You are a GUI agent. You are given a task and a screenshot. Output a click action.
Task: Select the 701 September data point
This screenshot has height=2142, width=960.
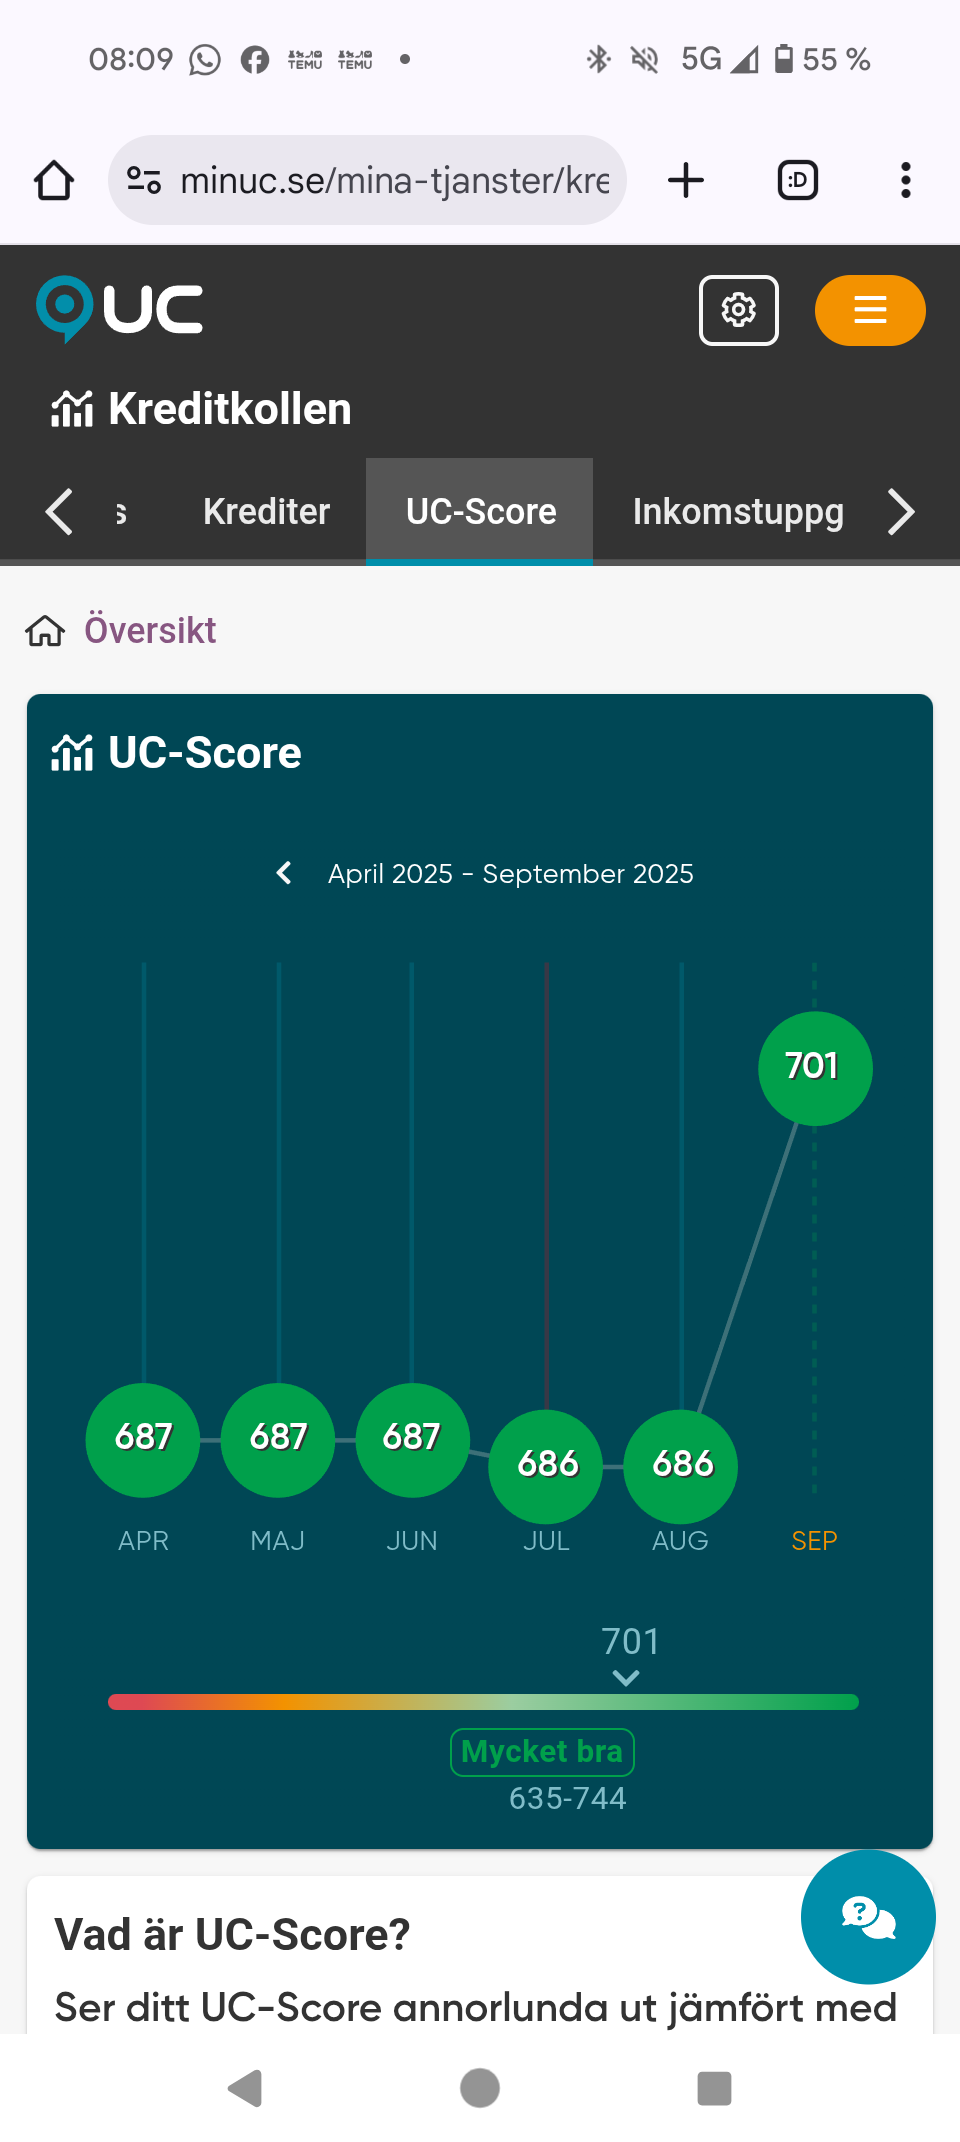point(814,1068)
